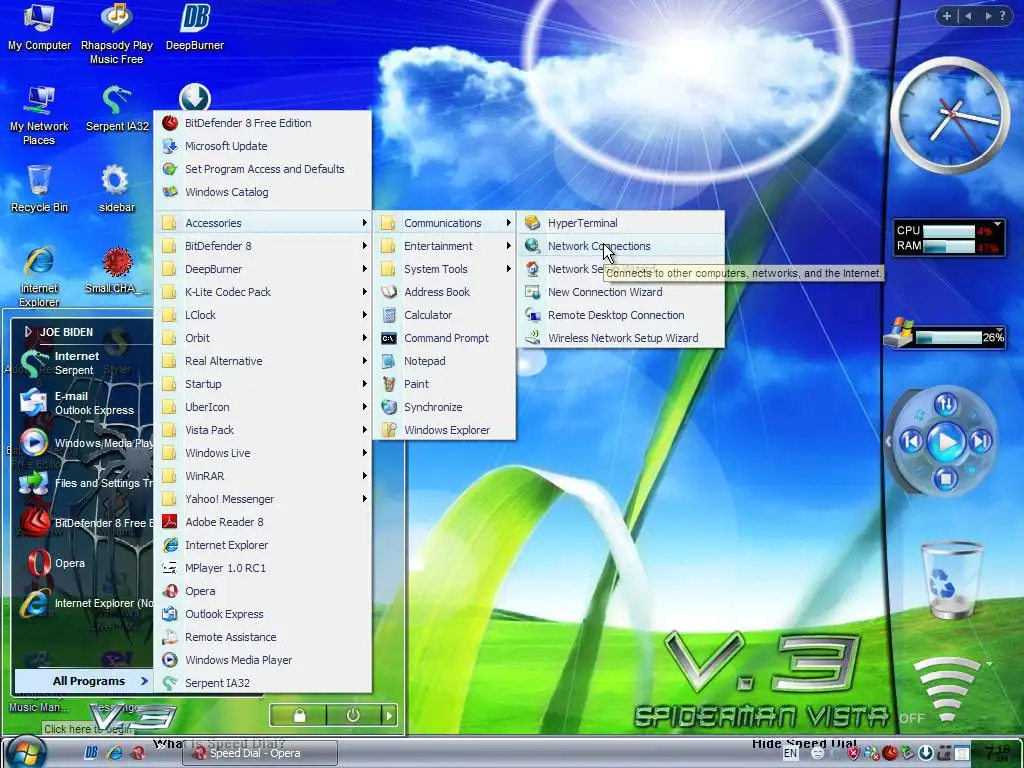
Task: Open HyperTerminal in Communications submenu
Action: tap(621, 223)
